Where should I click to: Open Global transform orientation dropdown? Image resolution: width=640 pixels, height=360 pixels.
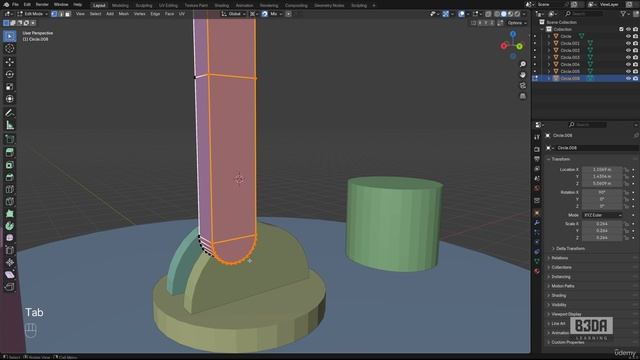(x=233, y=14)
